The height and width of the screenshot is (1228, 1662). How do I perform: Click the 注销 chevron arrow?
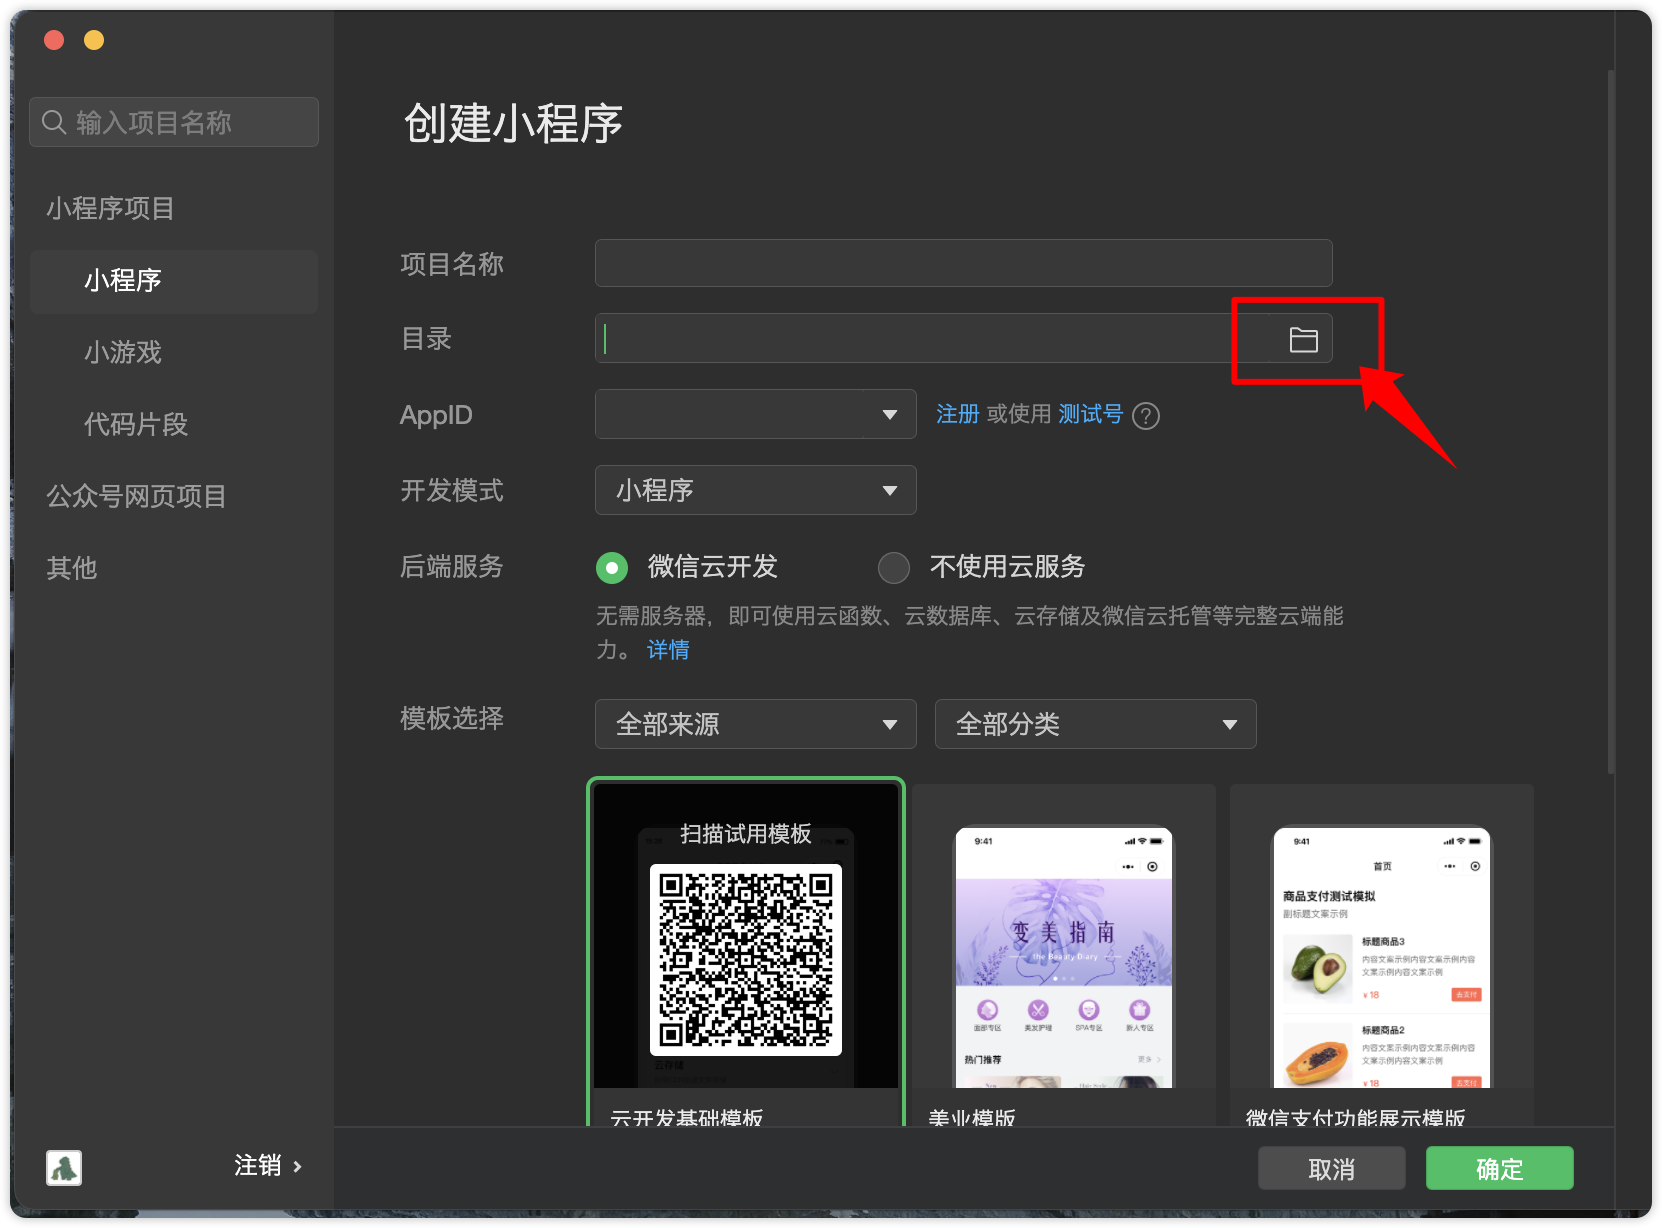coord(297,1166)
